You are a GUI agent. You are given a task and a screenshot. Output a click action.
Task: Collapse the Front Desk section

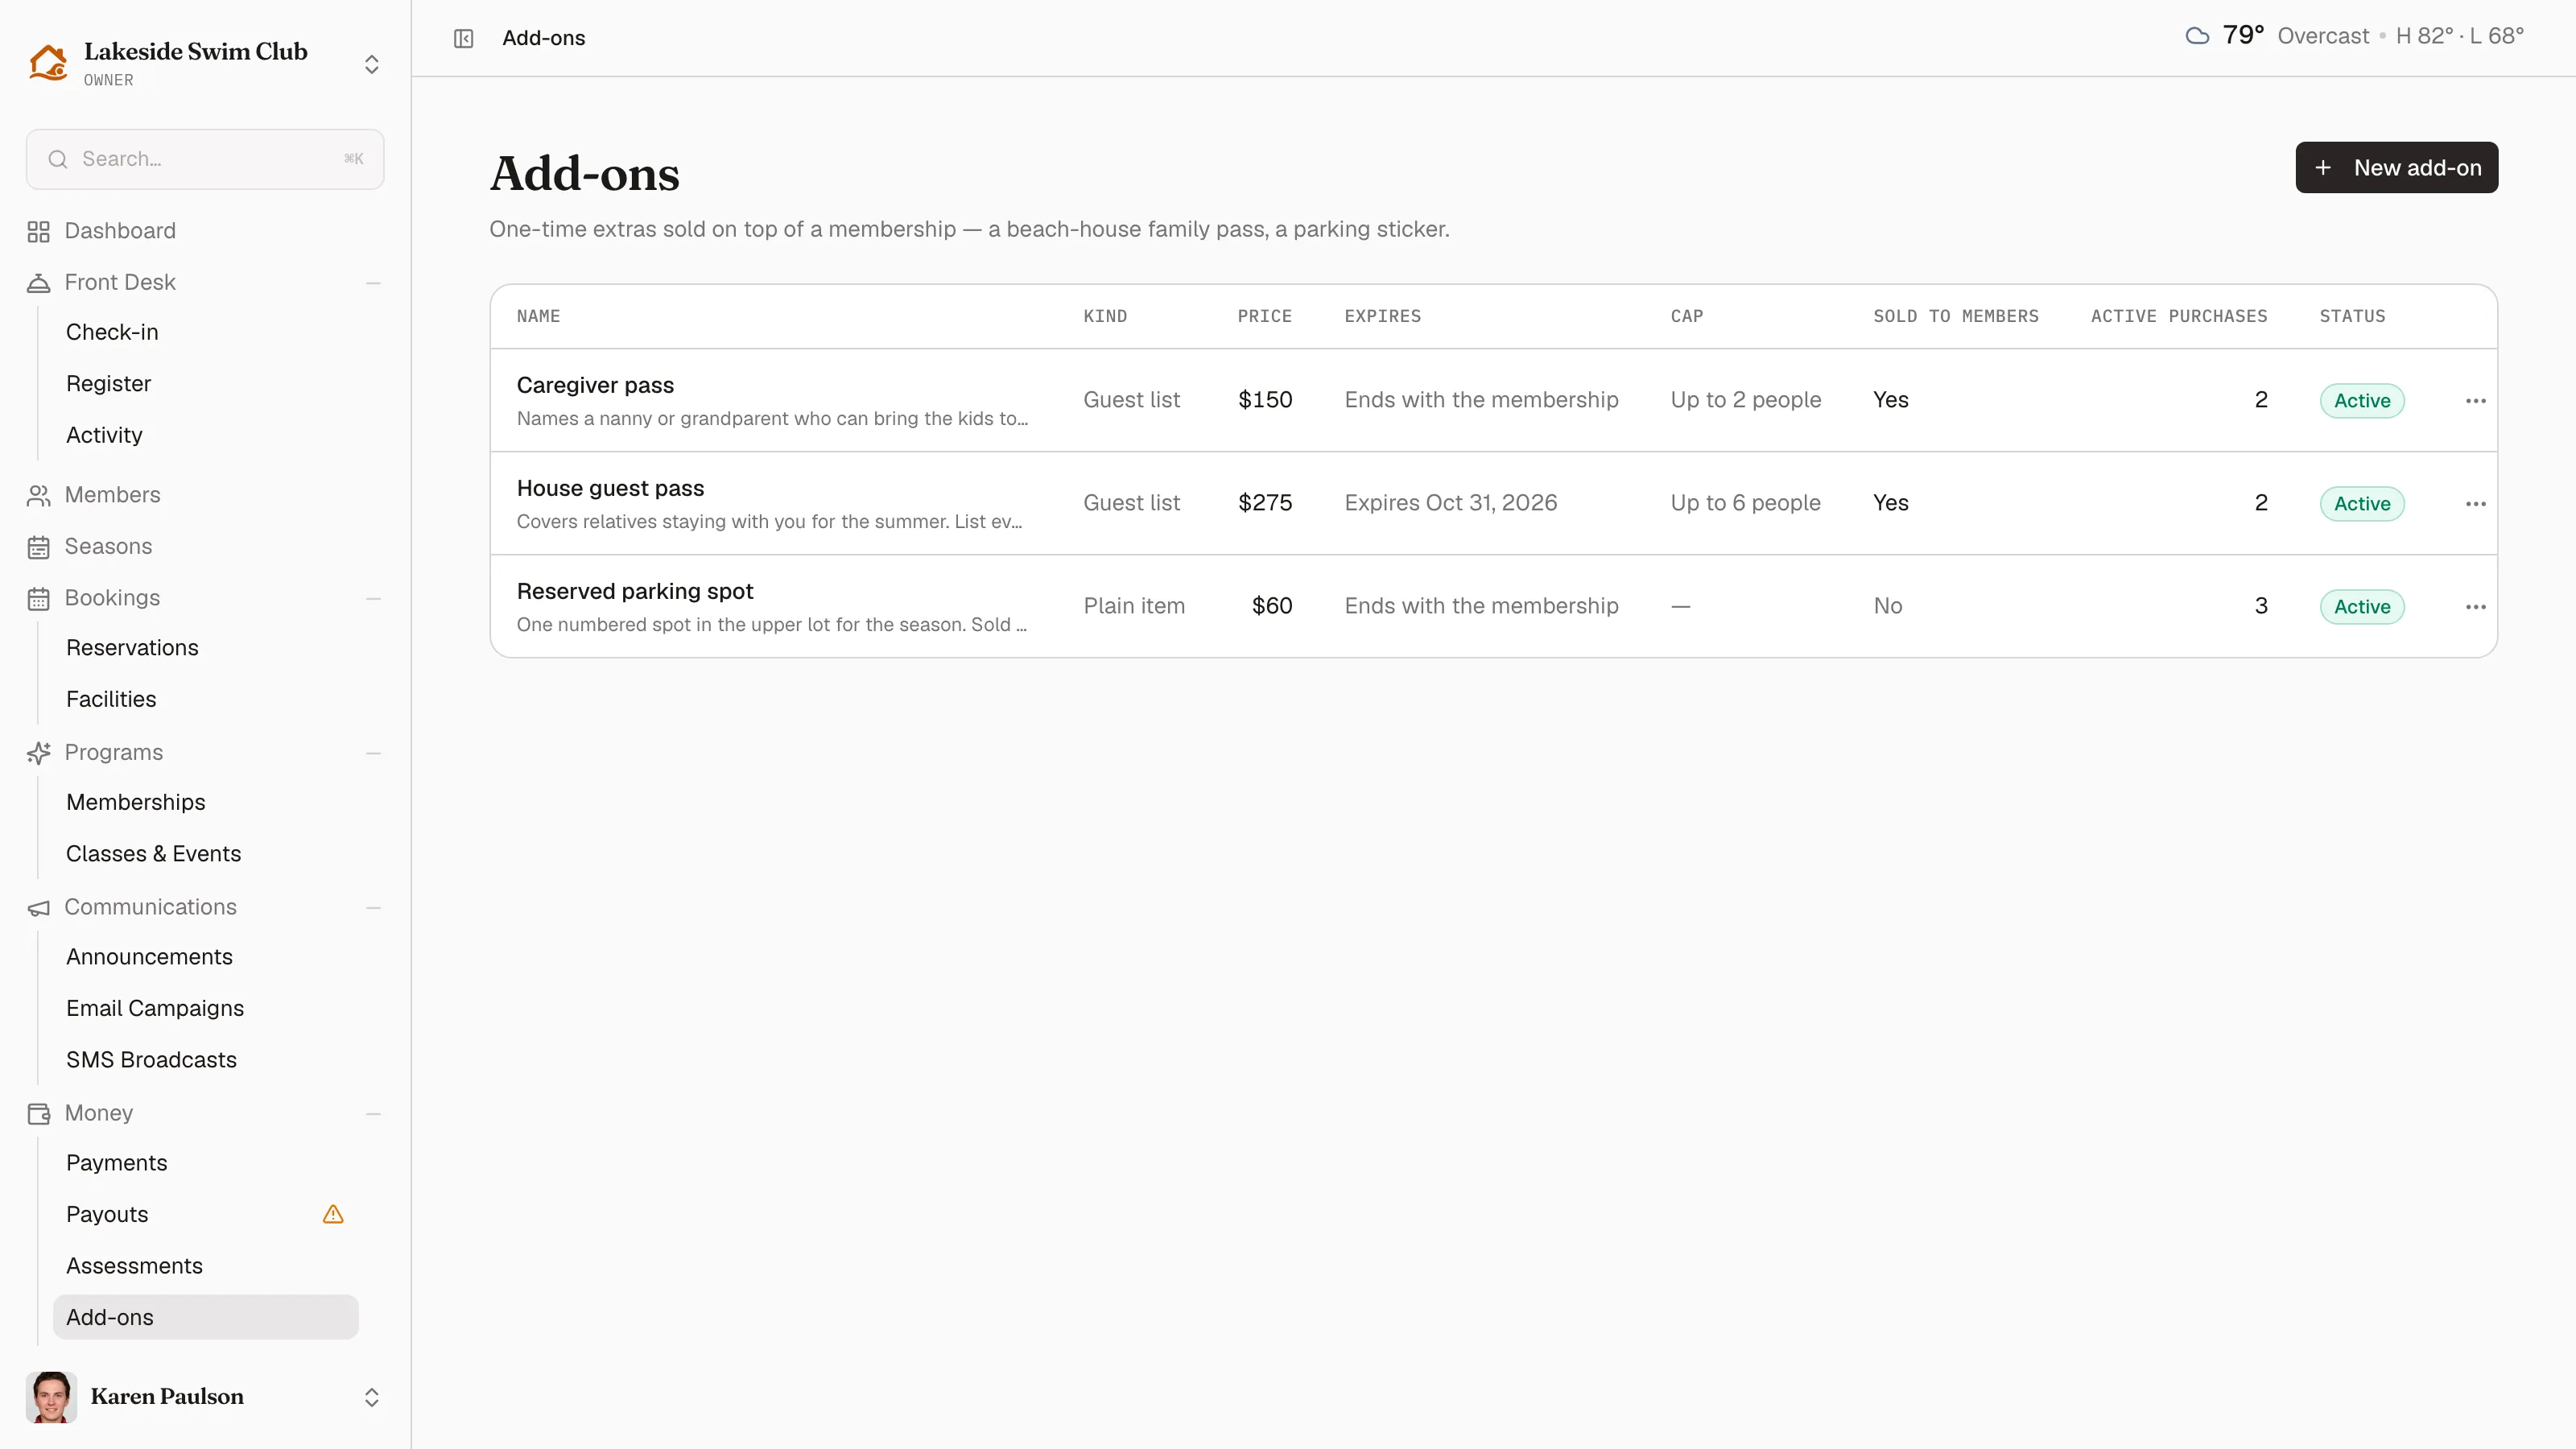pos(373,283)
